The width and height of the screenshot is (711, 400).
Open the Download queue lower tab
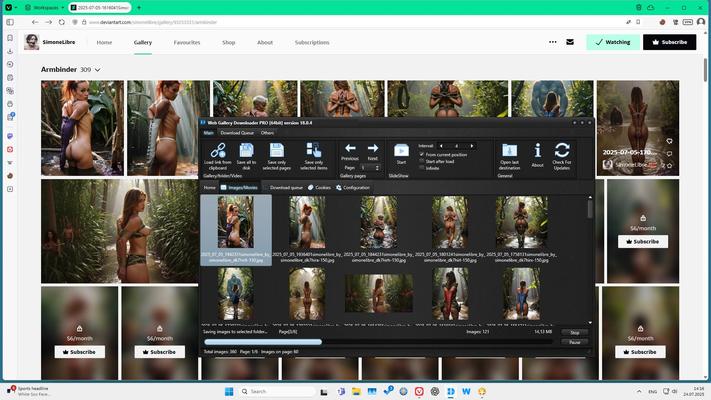[283, 187]
